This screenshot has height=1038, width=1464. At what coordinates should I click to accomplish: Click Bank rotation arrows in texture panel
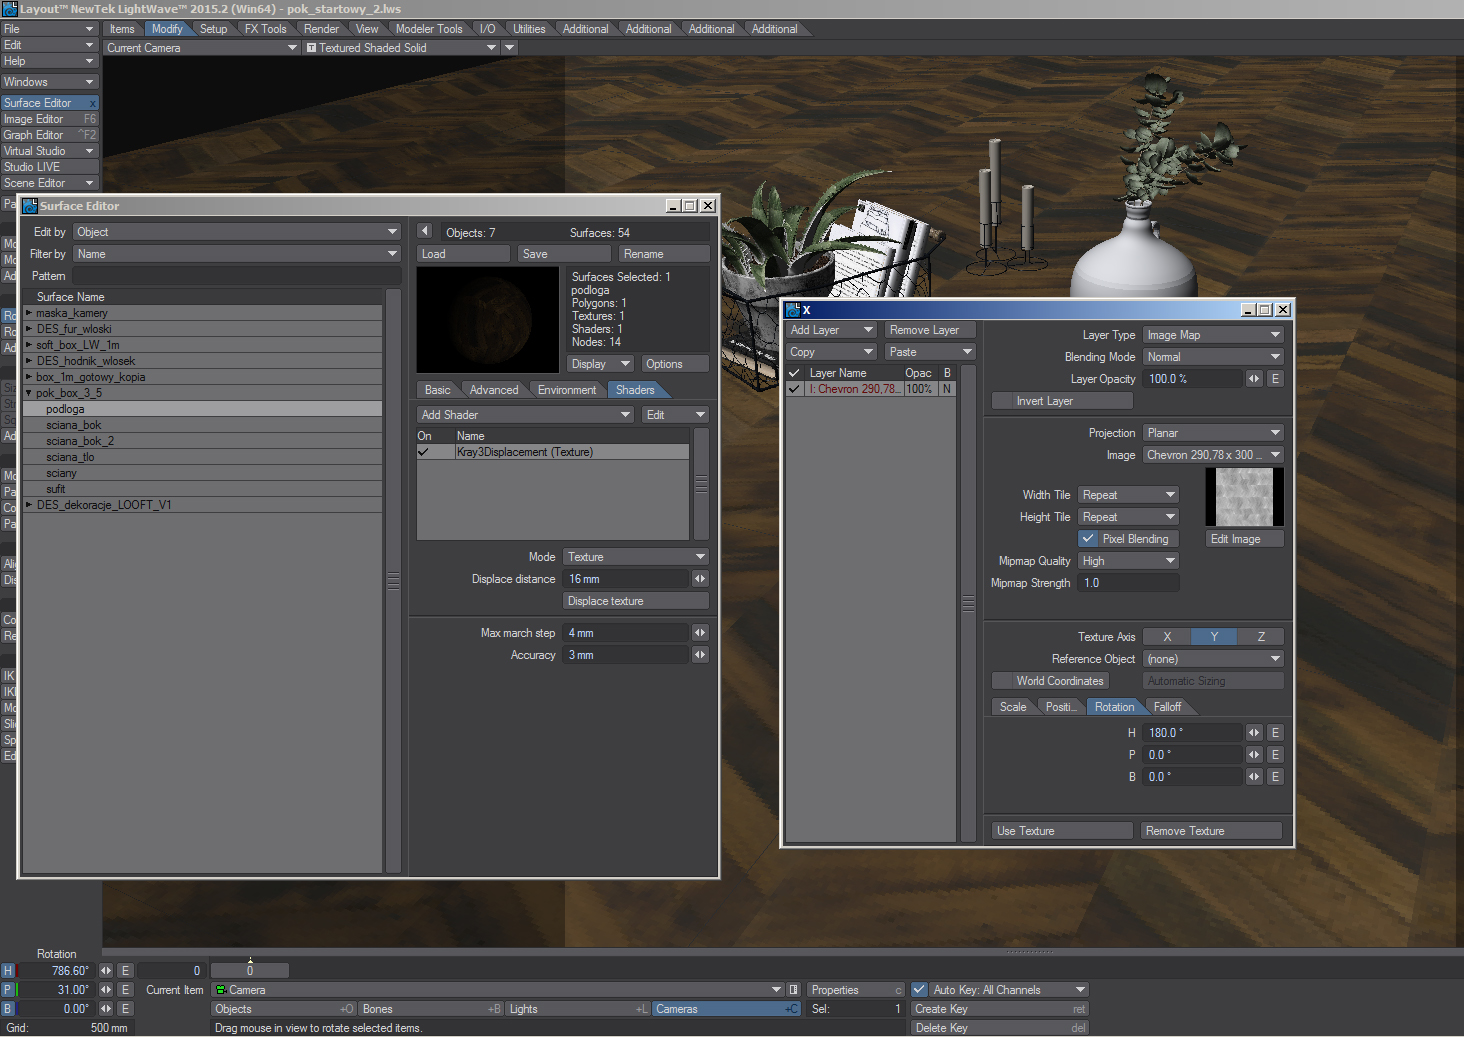1254,777
